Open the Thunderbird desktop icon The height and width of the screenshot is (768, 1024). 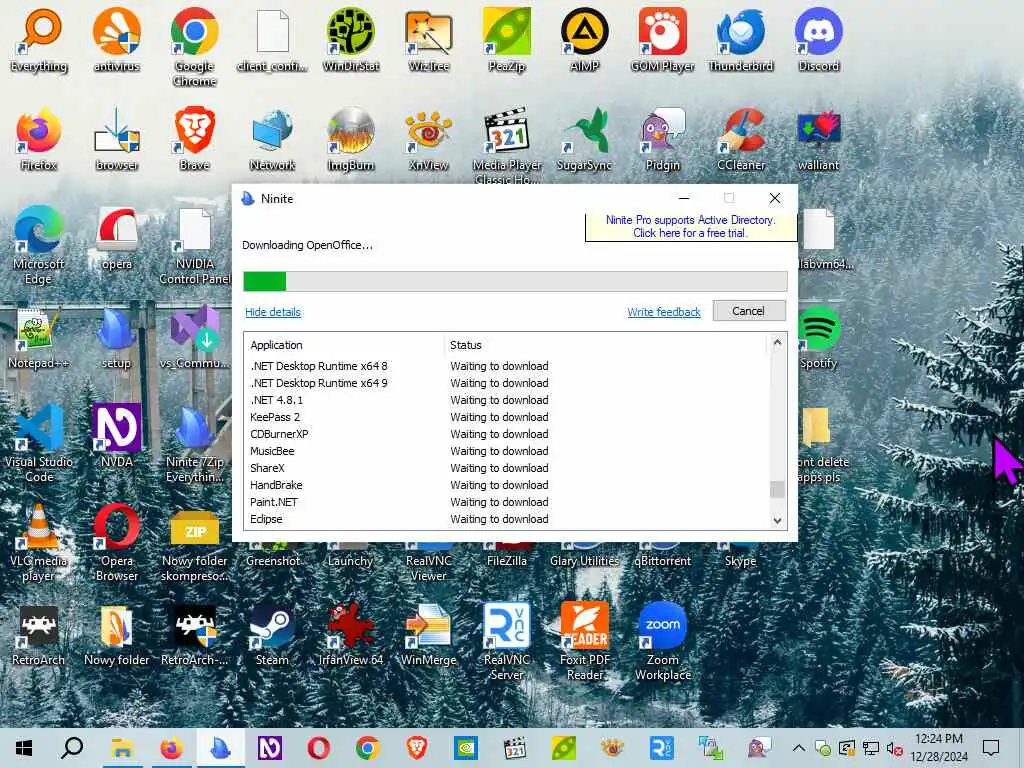tap(741, 40)
